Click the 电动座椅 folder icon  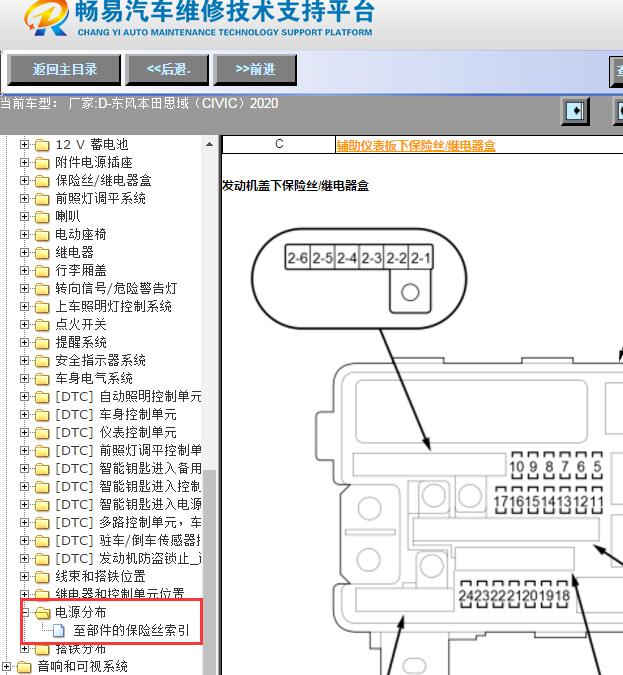click(42, 235)
